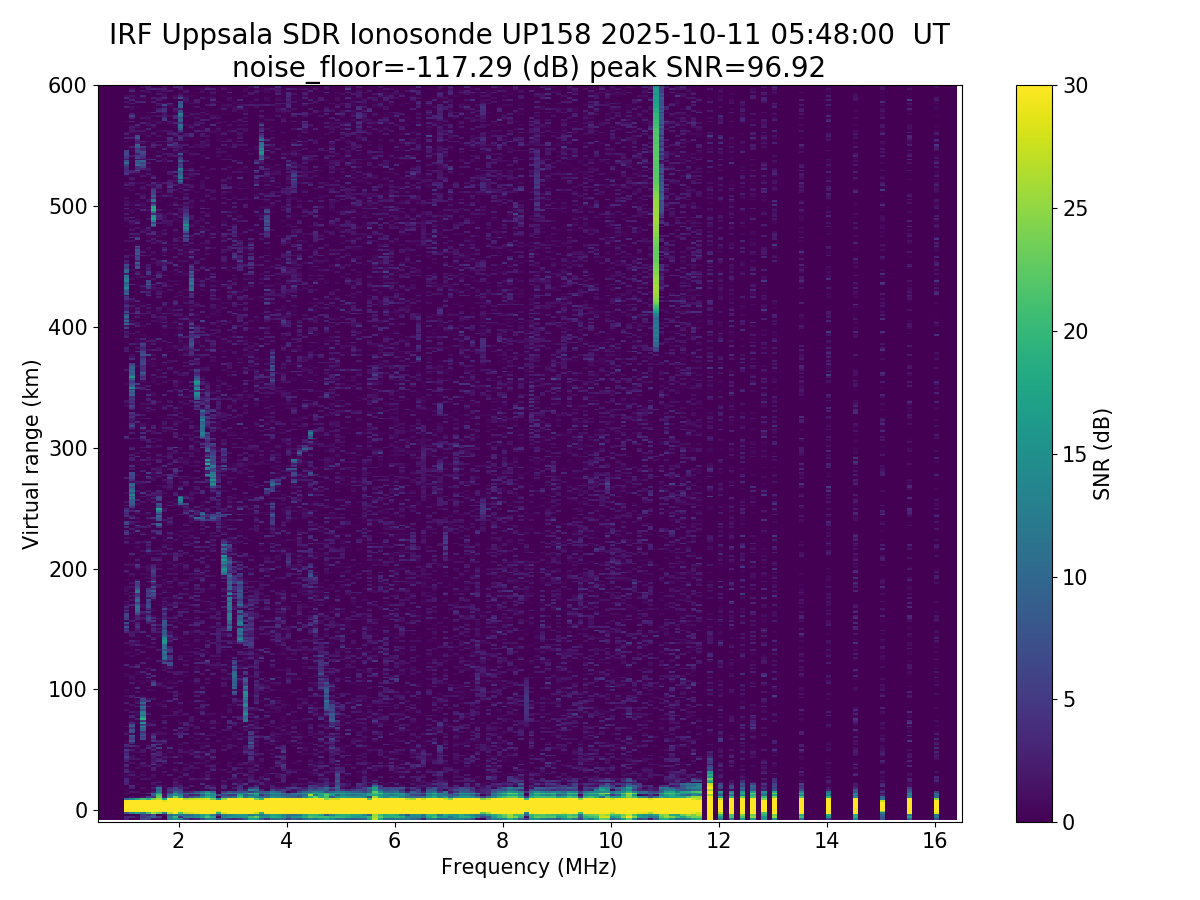The image size is (1200, 900).
Task: Click the 100 tick on the virtual range axis
Action: click(x=68, y=689)
